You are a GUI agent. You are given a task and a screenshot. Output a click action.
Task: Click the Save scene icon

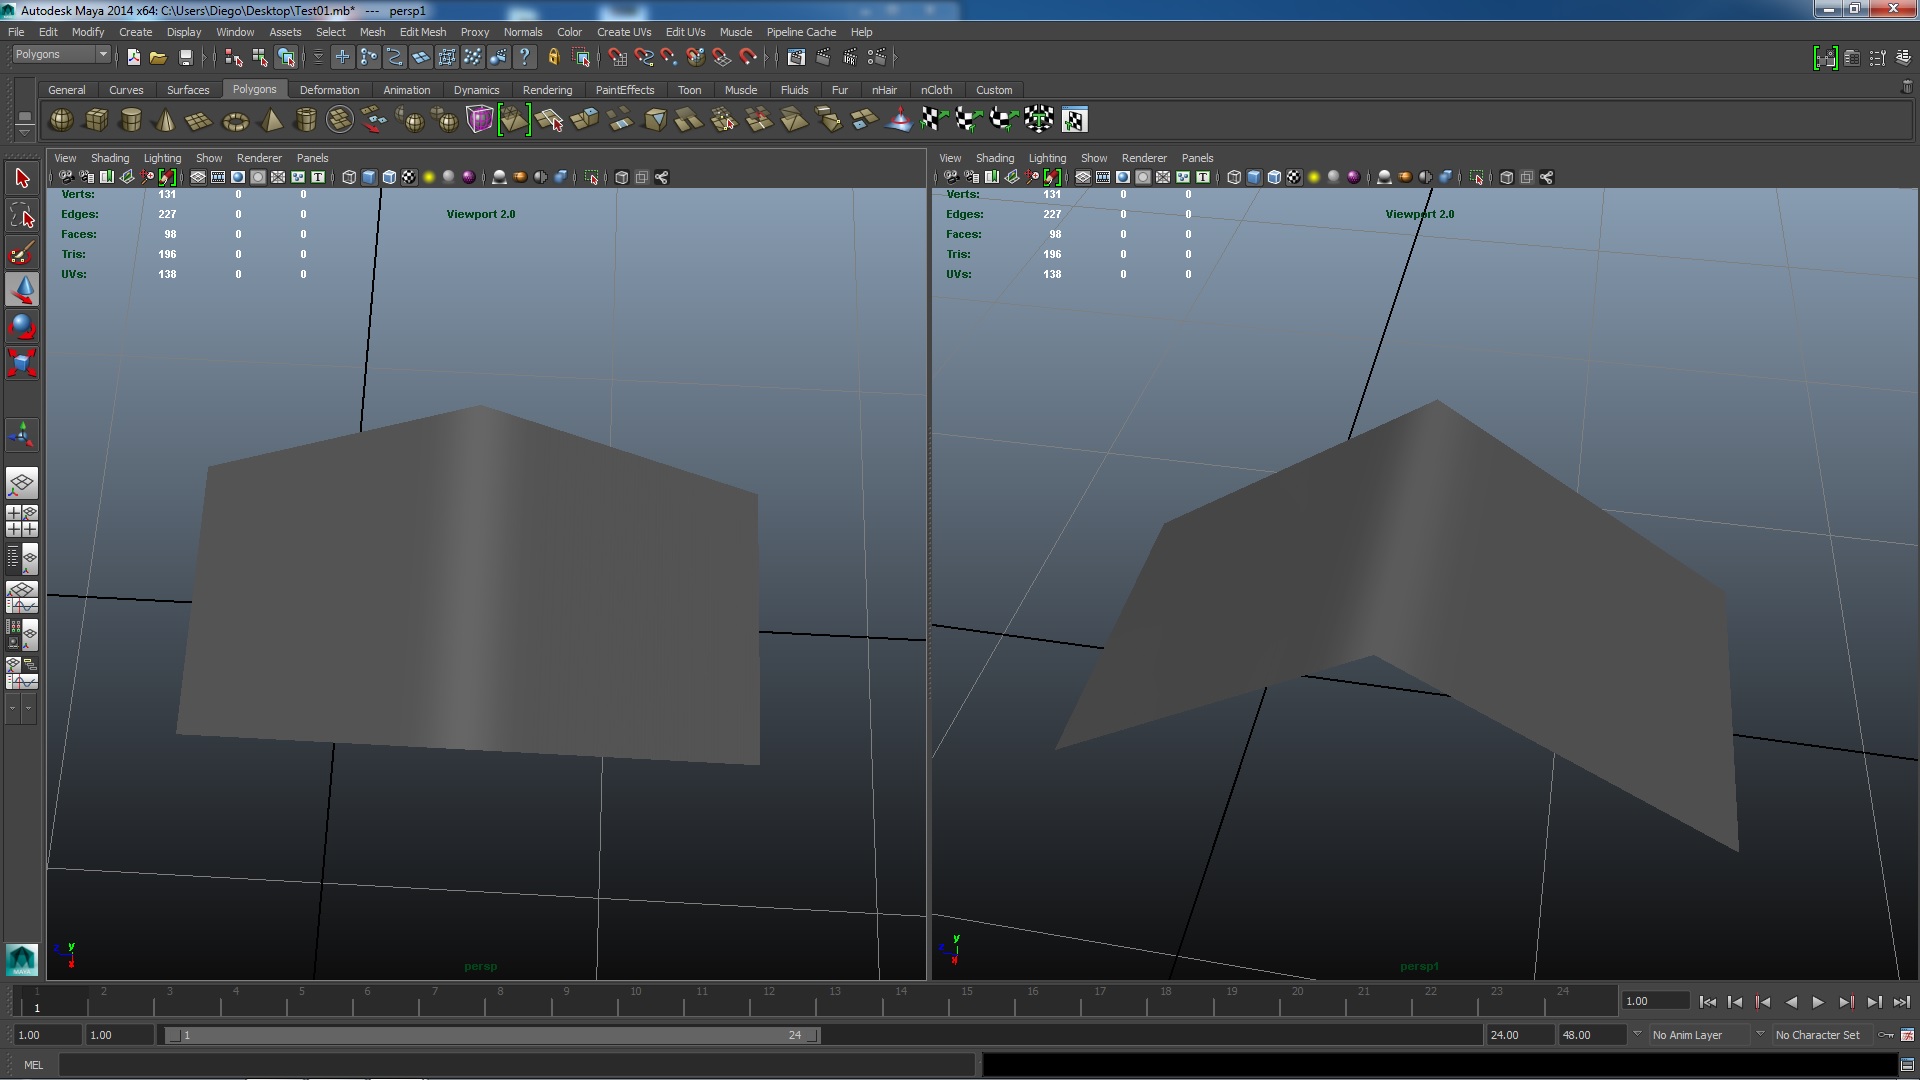point(185,58)
